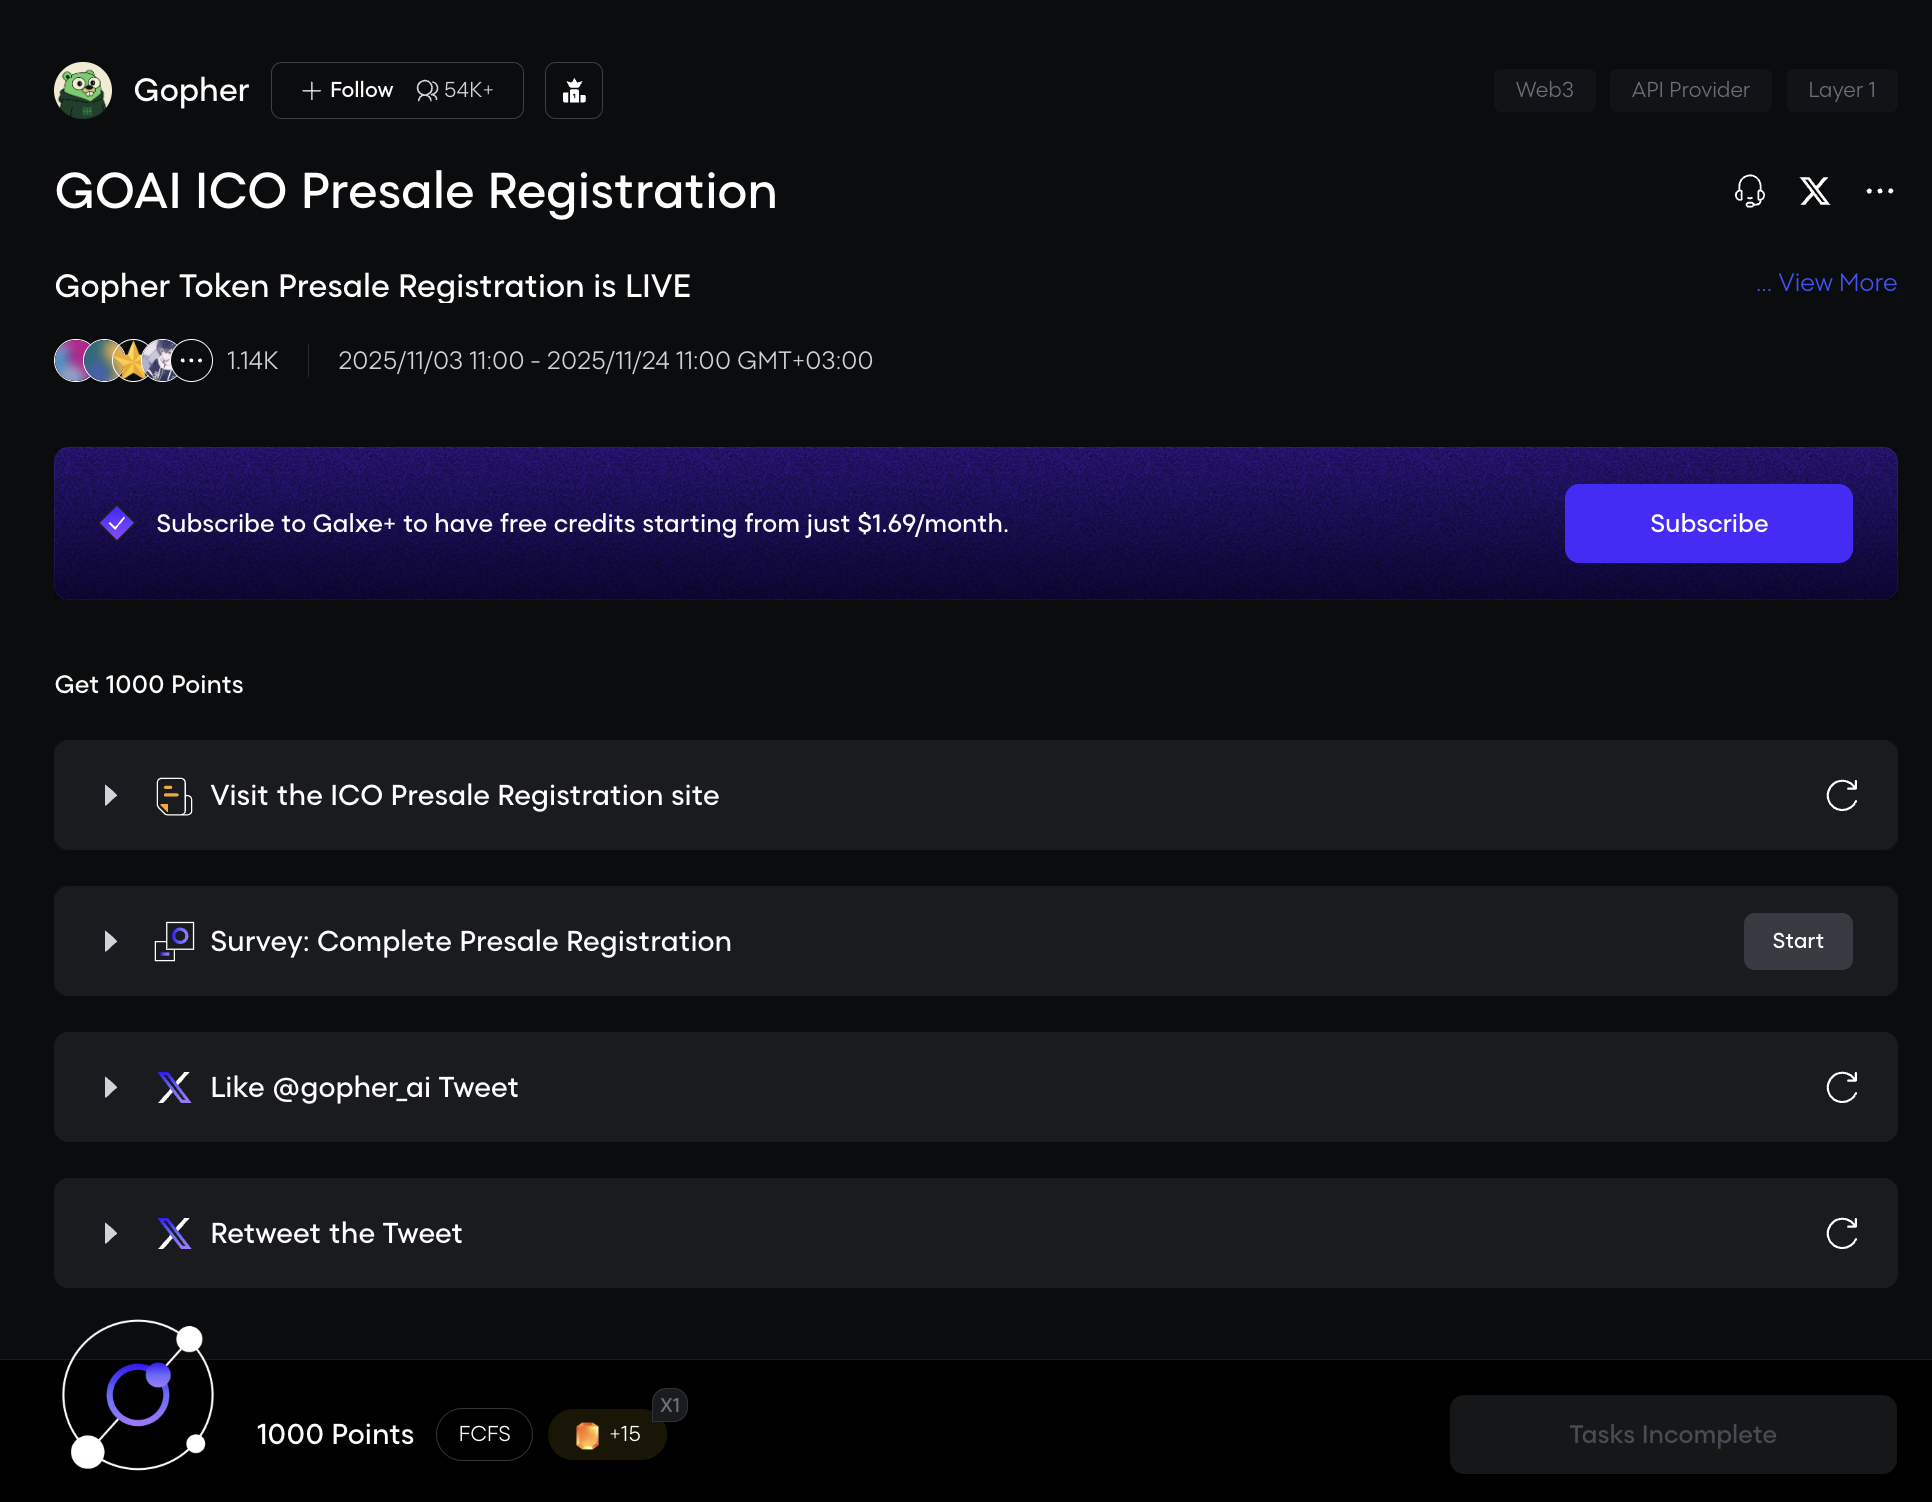Viewport: 1932px width, 1502px height.
Task: Click the View More link
Action: 1836,283
